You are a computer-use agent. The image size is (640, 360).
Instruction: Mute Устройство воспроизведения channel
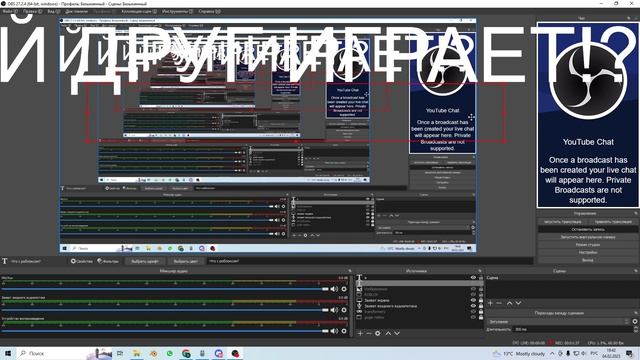(334, 331)
